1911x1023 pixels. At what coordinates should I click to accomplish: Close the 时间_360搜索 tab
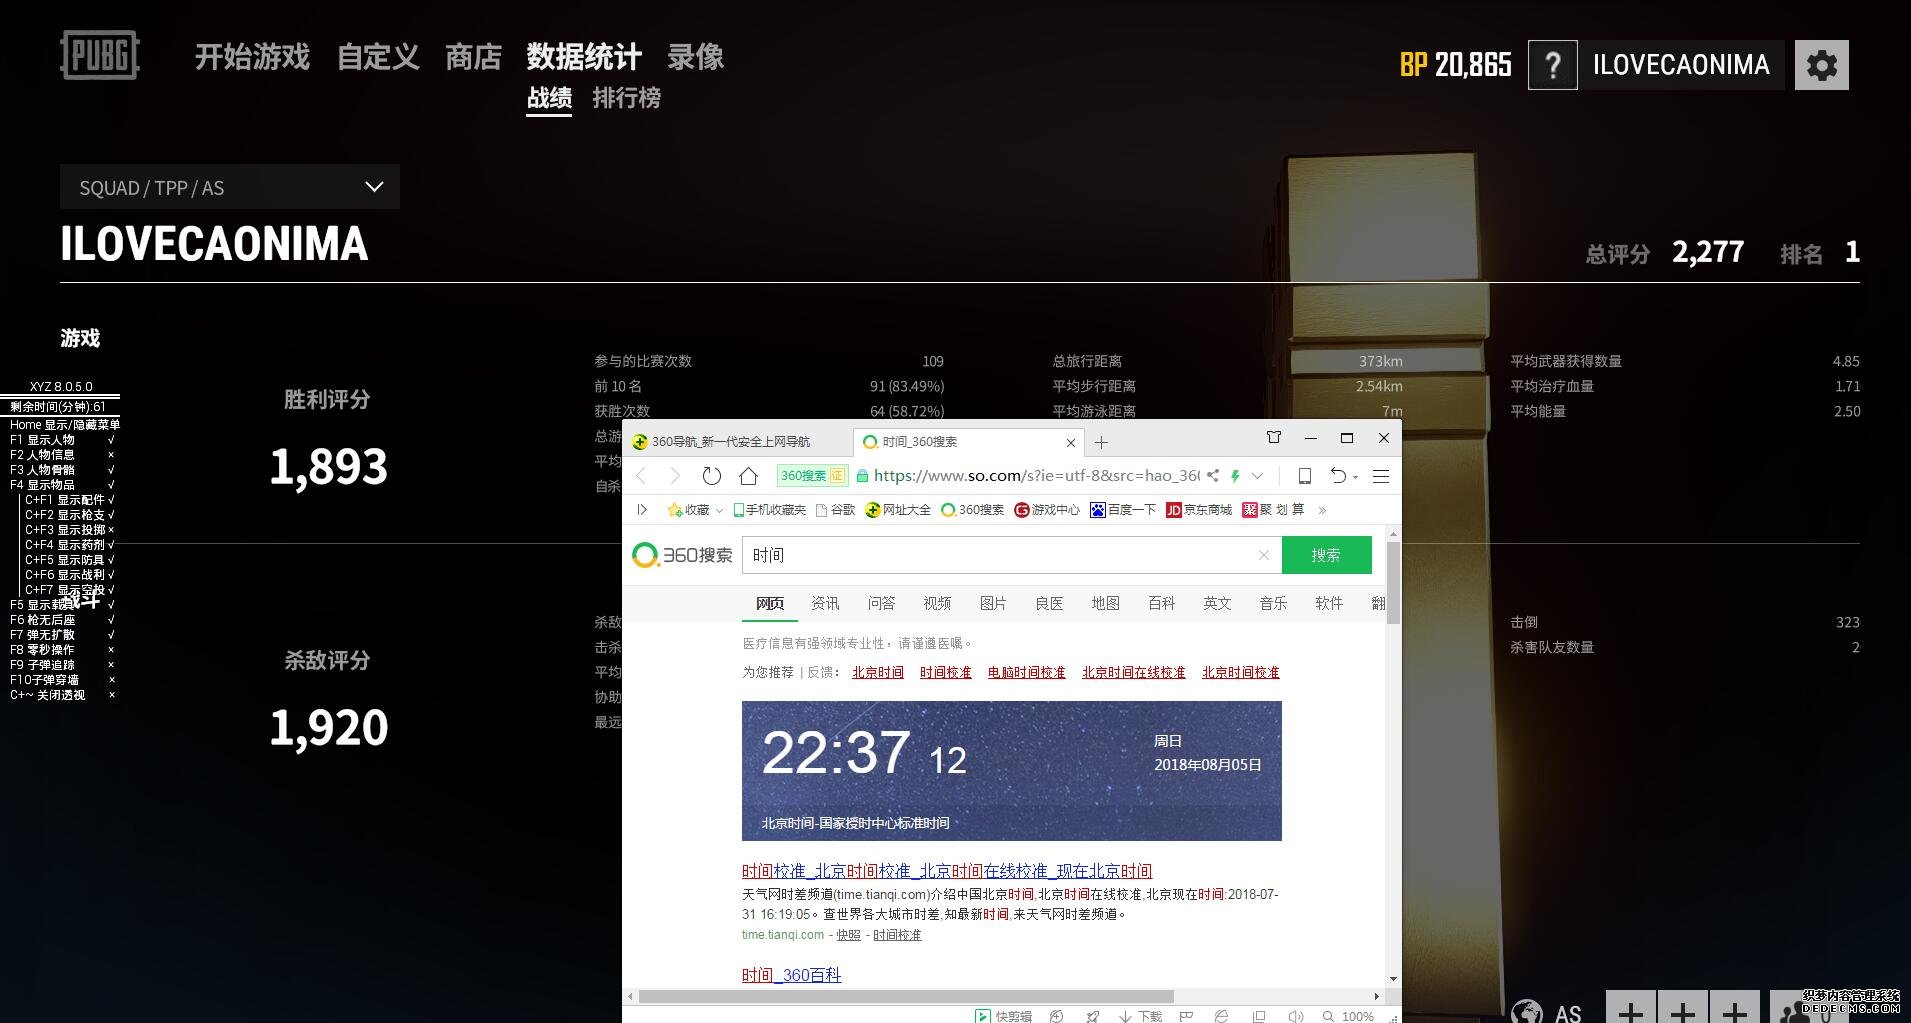coord(1071,442)
